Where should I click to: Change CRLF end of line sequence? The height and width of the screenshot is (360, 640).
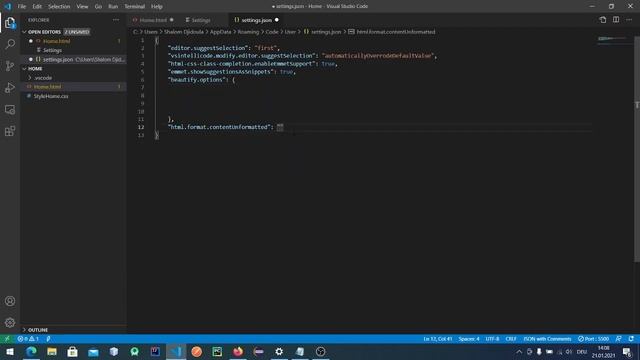pos(511,339)
